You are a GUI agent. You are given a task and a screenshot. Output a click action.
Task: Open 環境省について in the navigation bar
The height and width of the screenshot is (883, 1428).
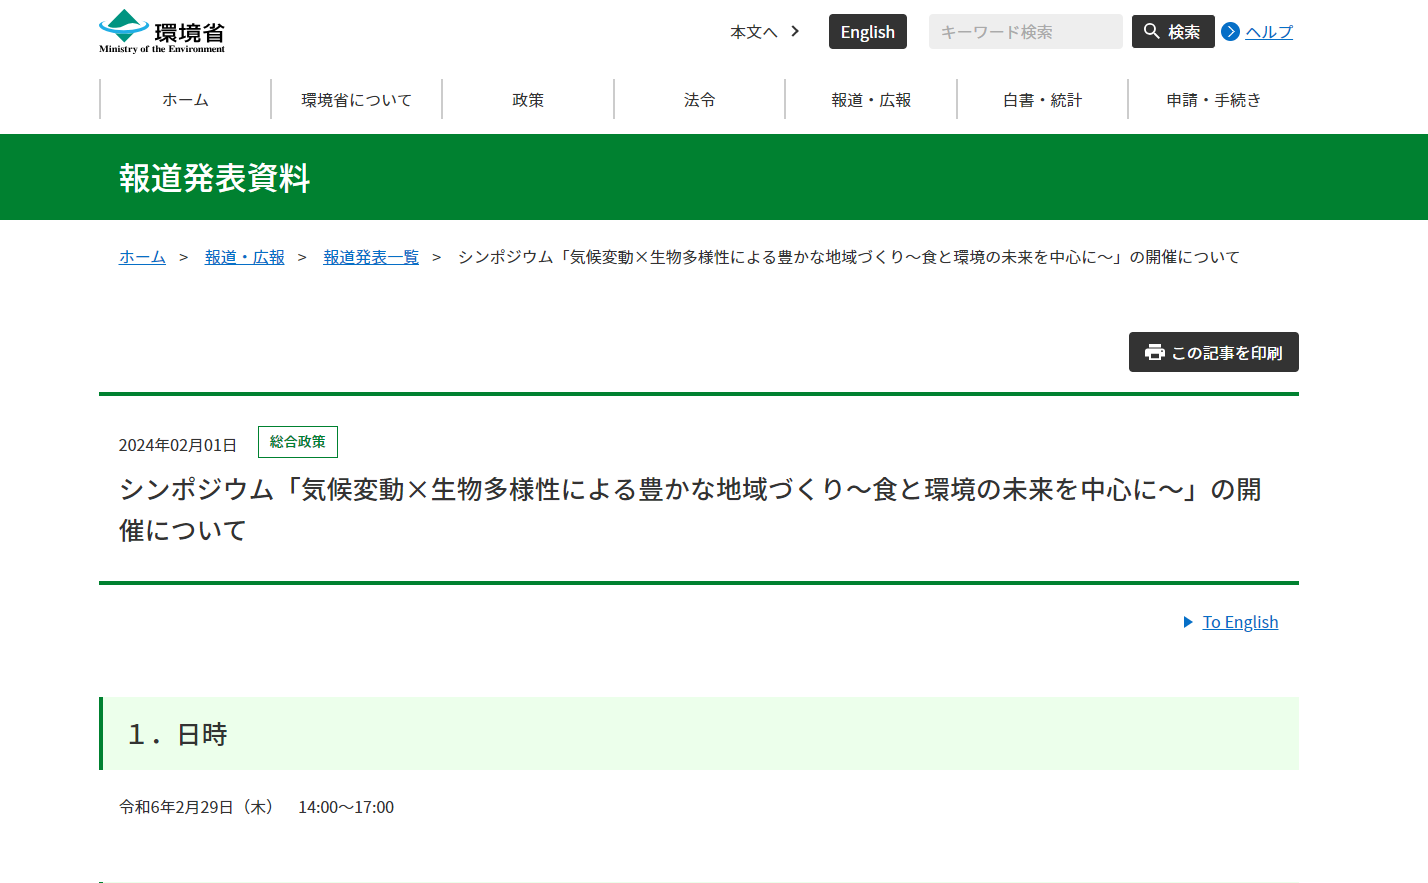coord(356,100)
